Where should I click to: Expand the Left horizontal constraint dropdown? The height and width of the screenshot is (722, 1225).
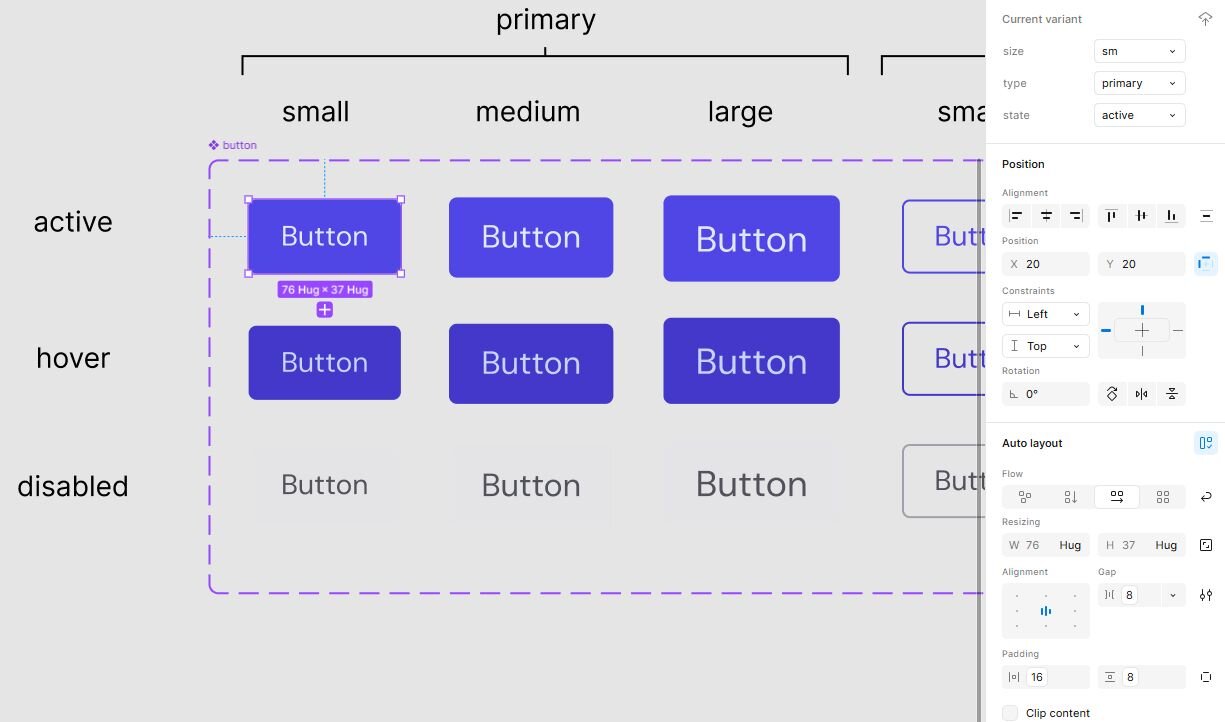point(1045,314)
